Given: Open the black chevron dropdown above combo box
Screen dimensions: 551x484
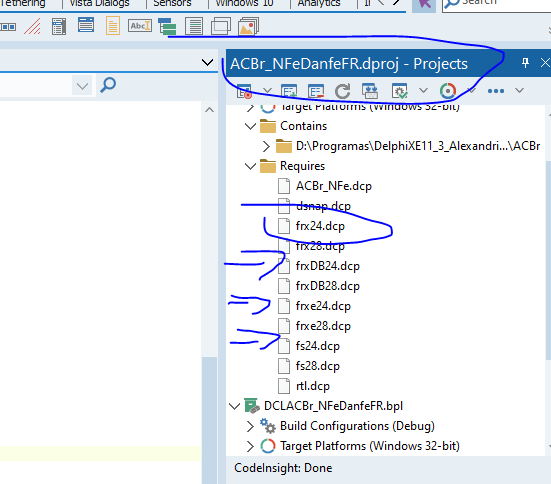Looking at the screenshot, I should 207,63.
